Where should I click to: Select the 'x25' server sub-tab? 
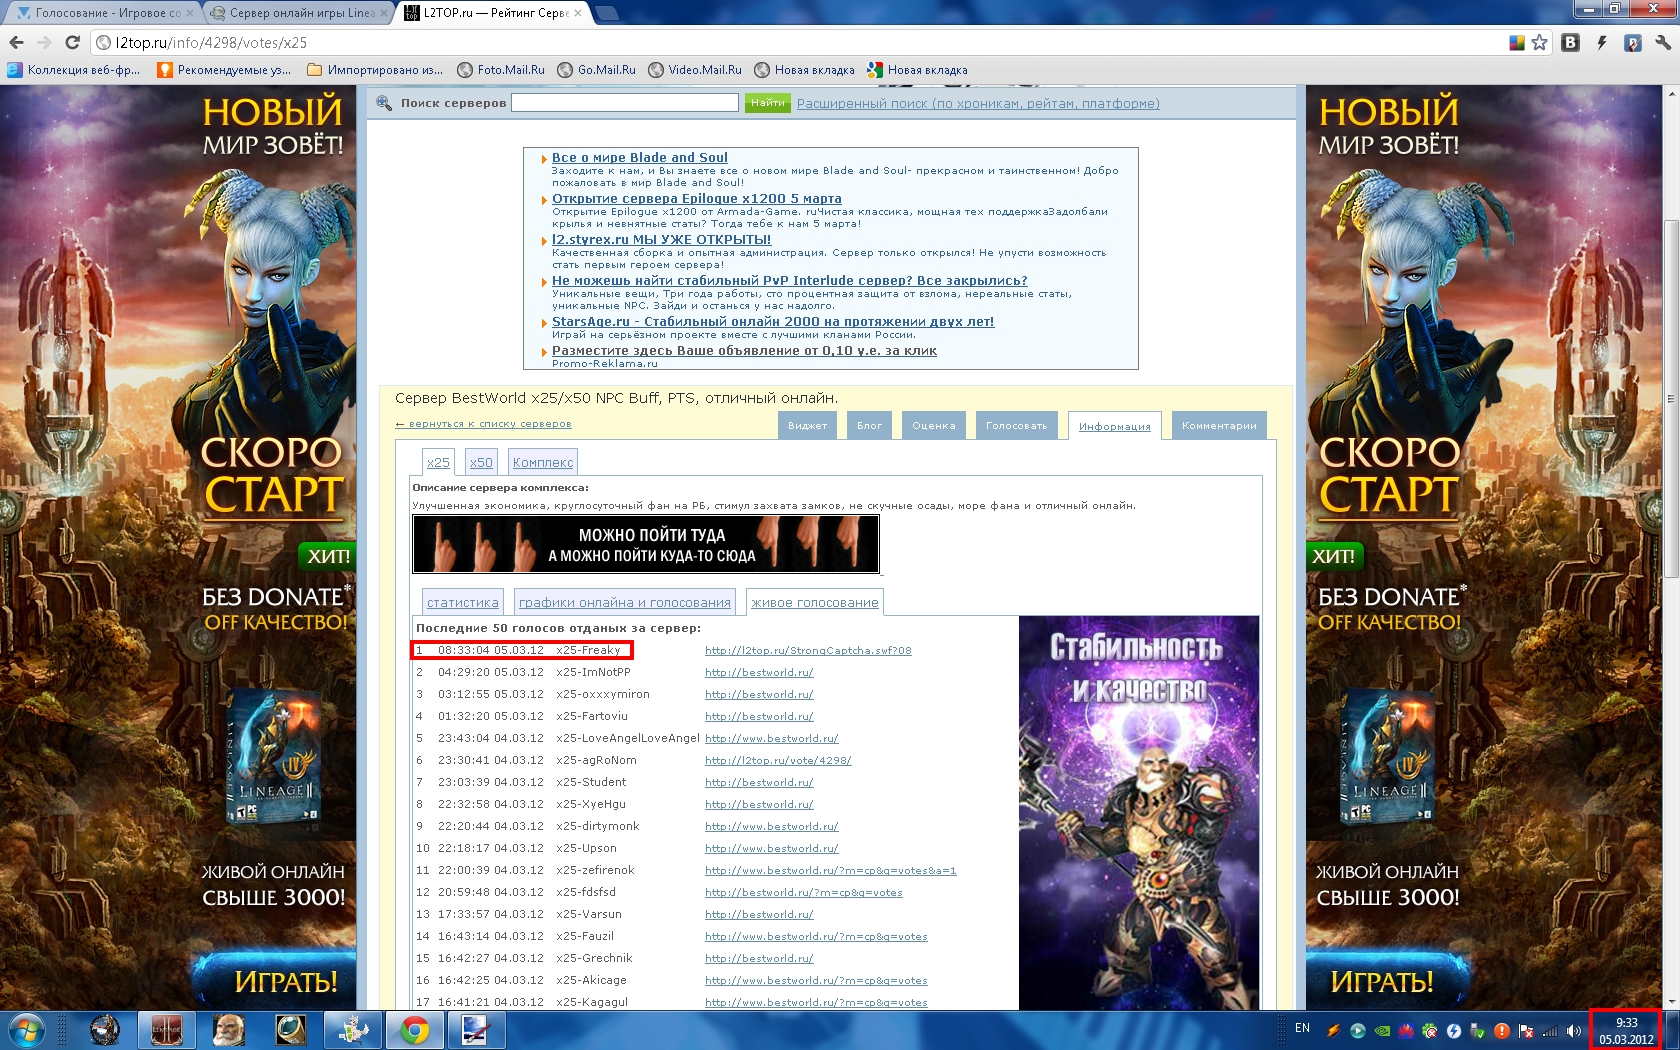(438, 462)
